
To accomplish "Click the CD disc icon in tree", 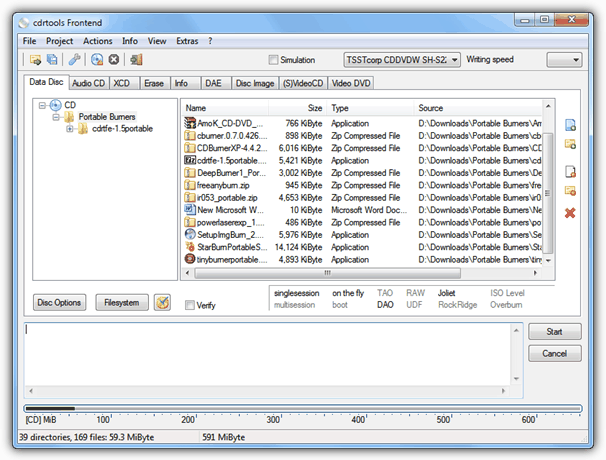I will click(56, 105).
